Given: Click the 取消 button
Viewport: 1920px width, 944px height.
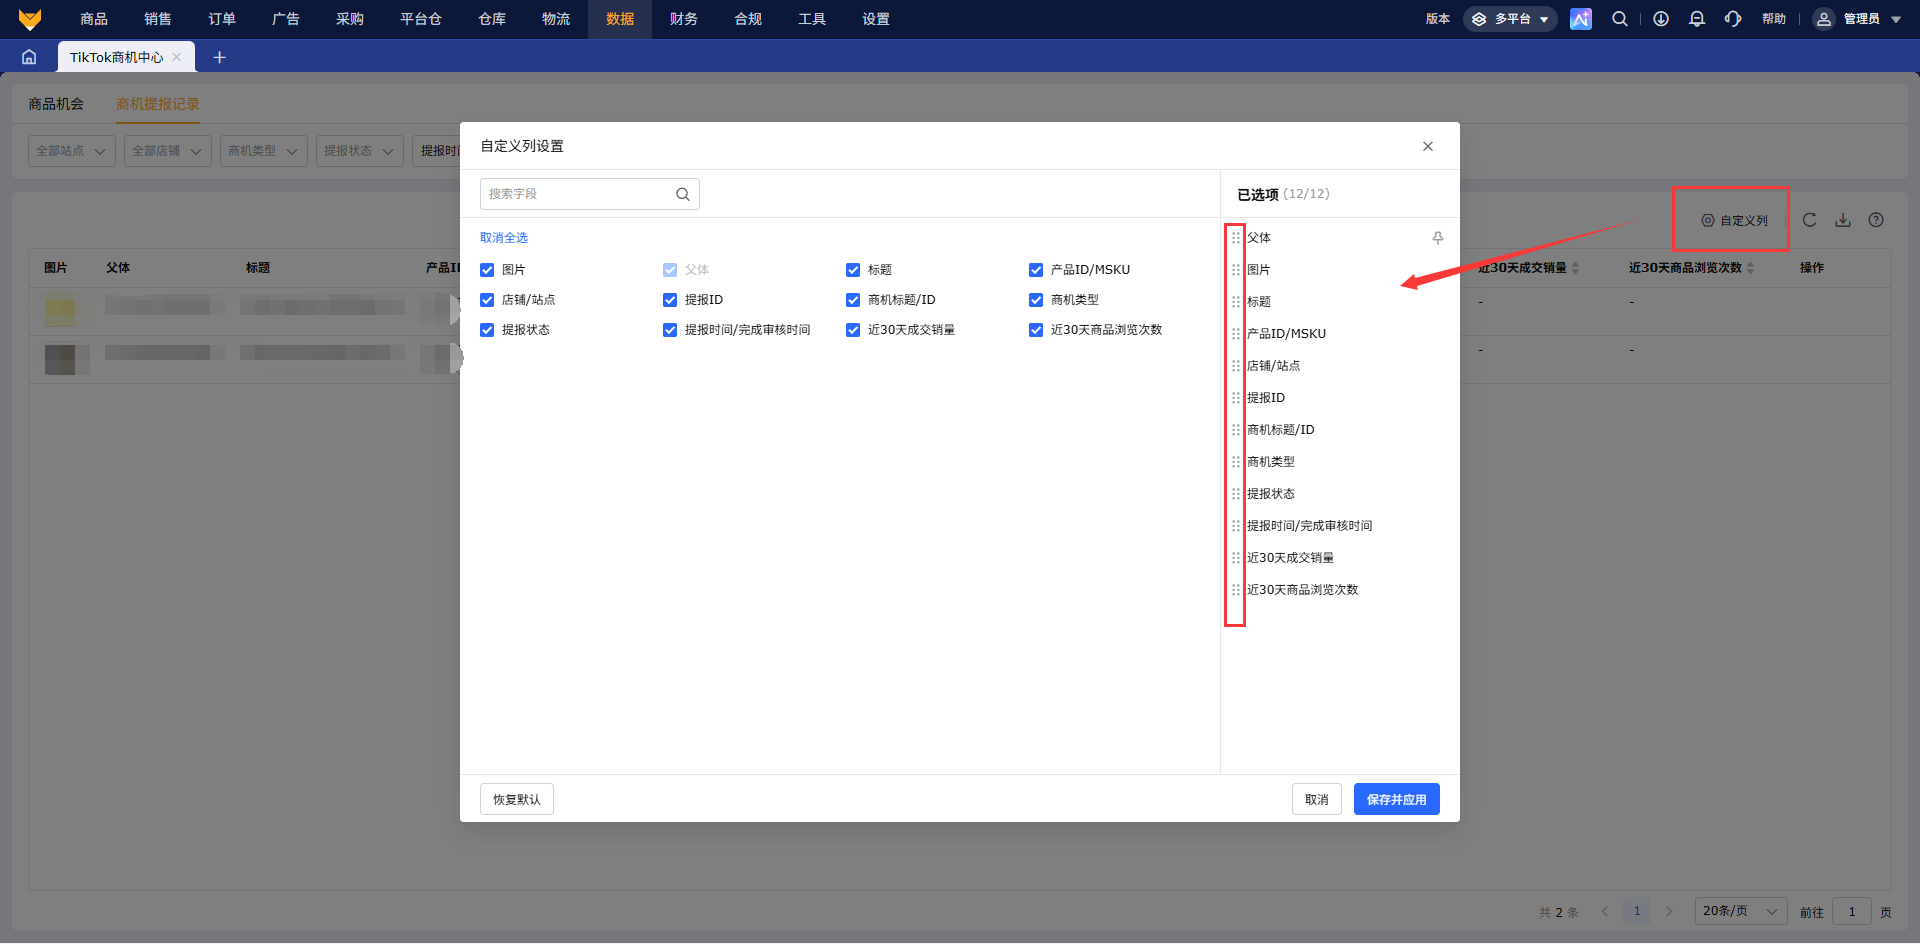Looking at the screenshot, I should [1317, 799].
